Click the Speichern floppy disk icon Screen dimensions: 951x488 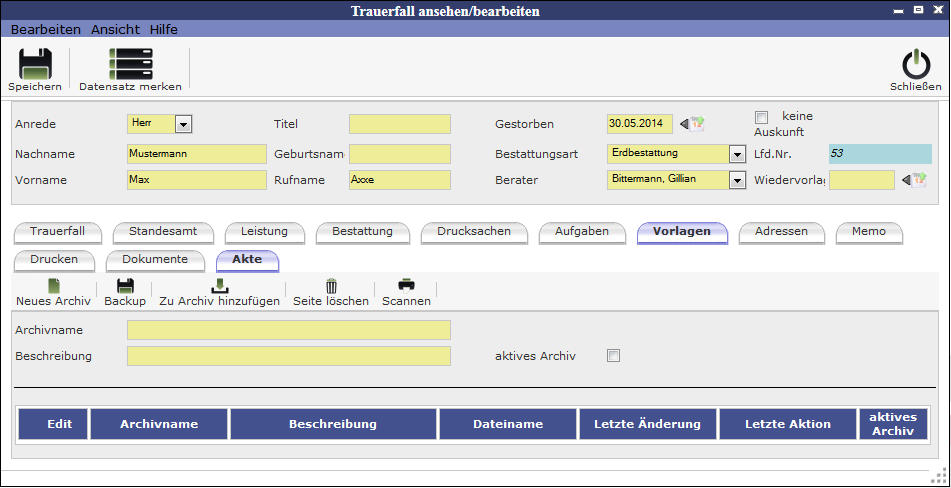click(35, 65)
